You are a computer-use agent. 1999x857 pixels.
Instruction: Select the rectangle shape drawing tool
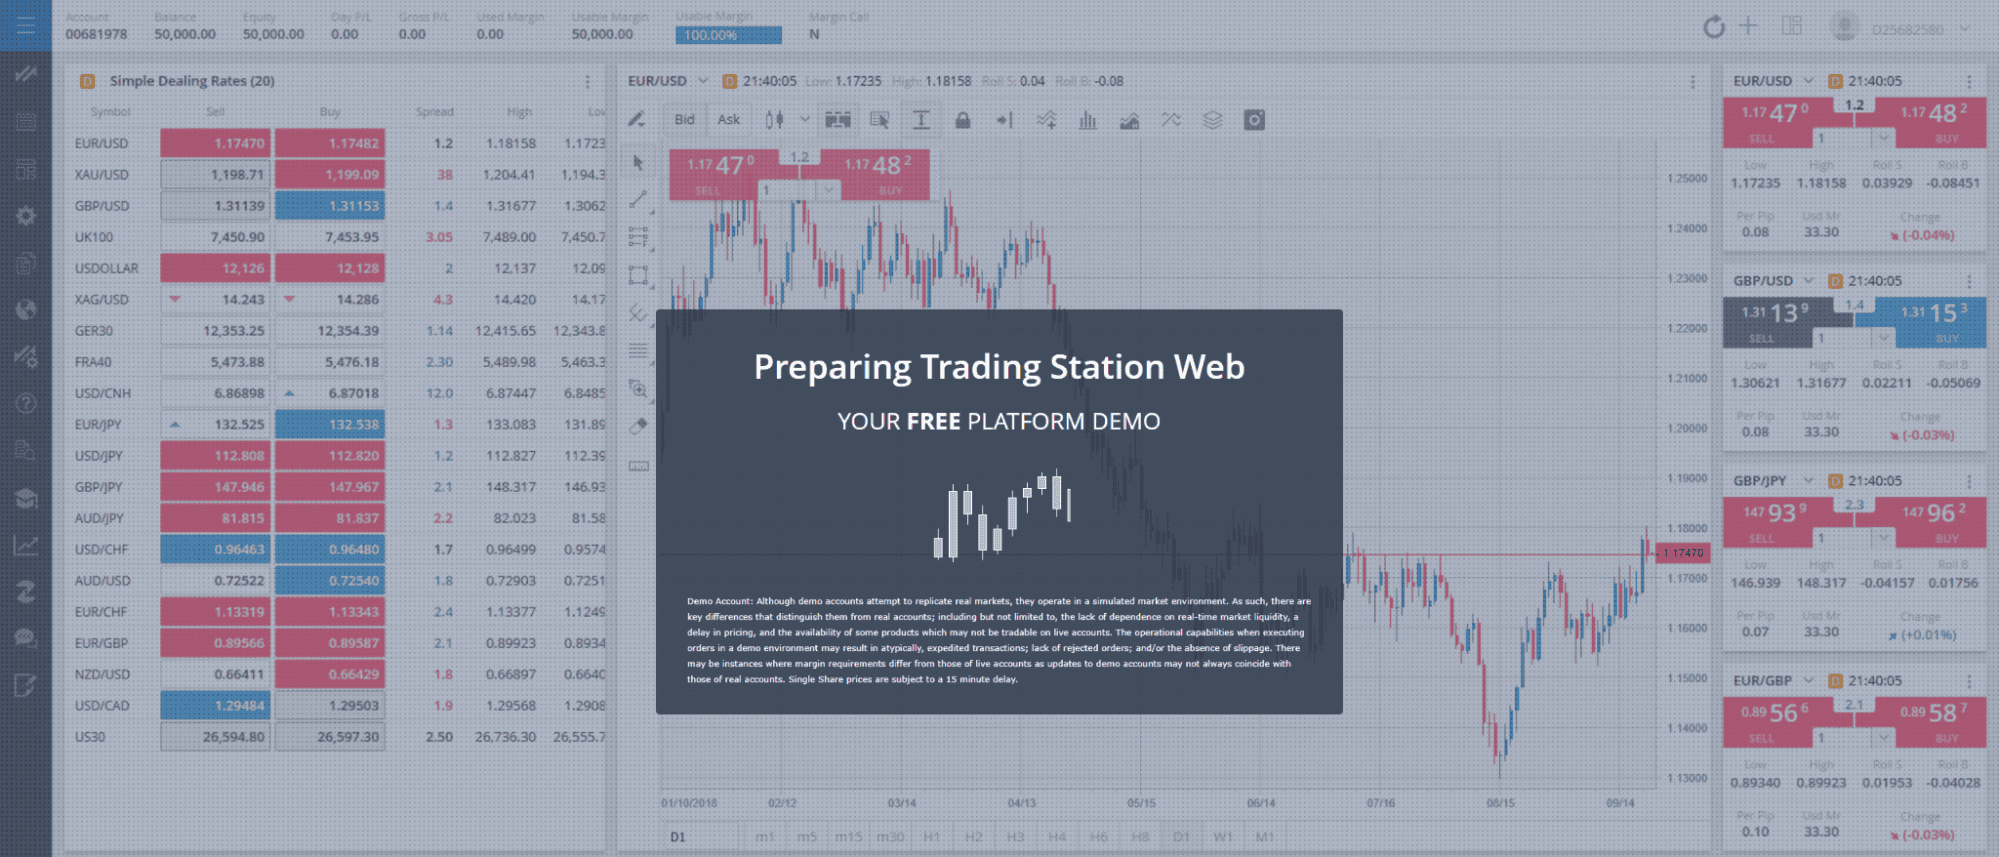pos(638,275)
